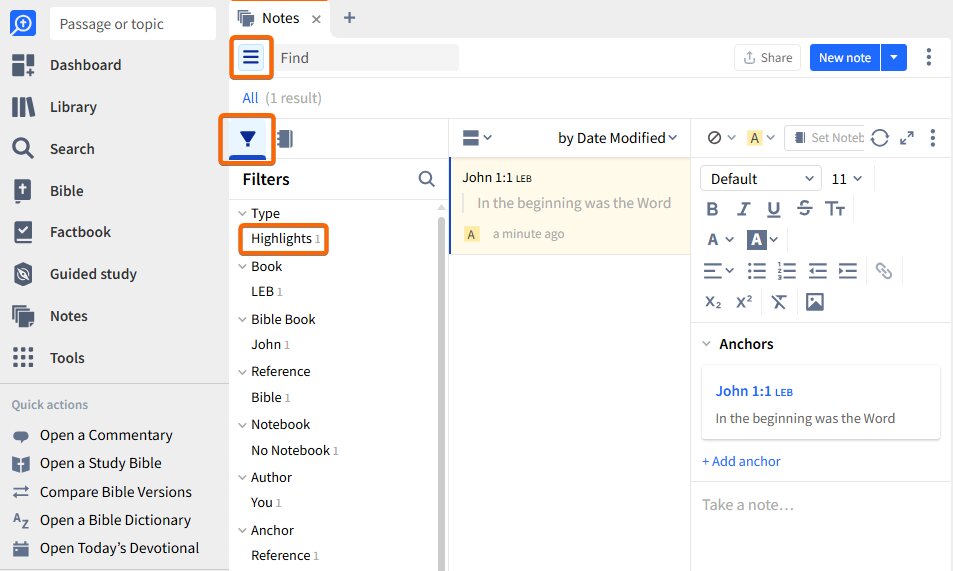Screen dimensions: 953x571
Task: Apply subscript formatting
Action: (x=713, y=302)
